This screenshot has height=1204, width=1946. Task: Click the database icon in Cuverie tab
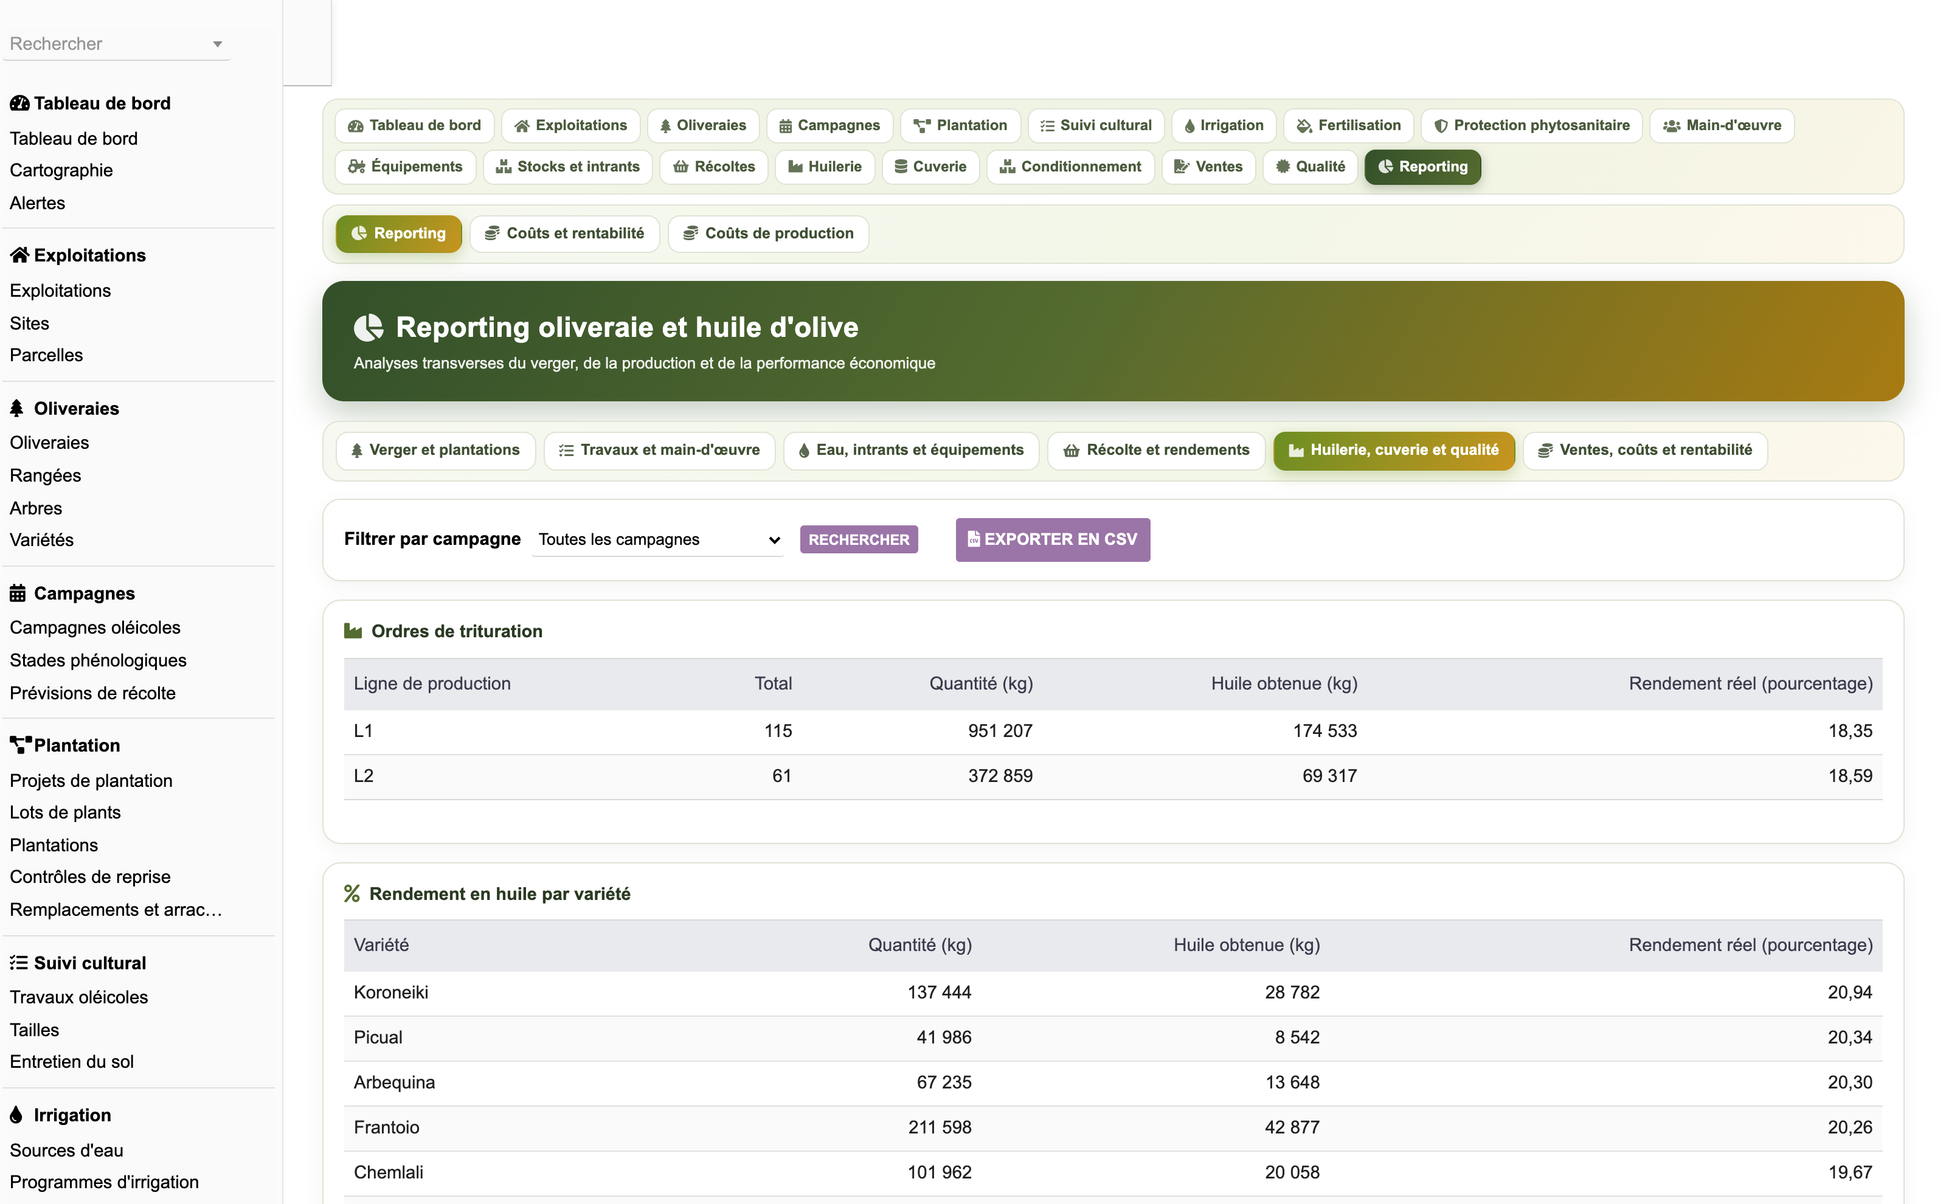pyautogui.click(x=901, y=167)
